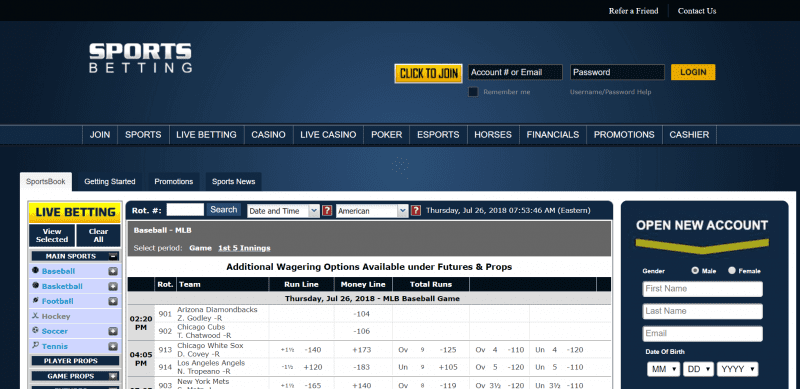Select the Male gender radio button
Screen dimensions: 800x389
tap(695, 271)
